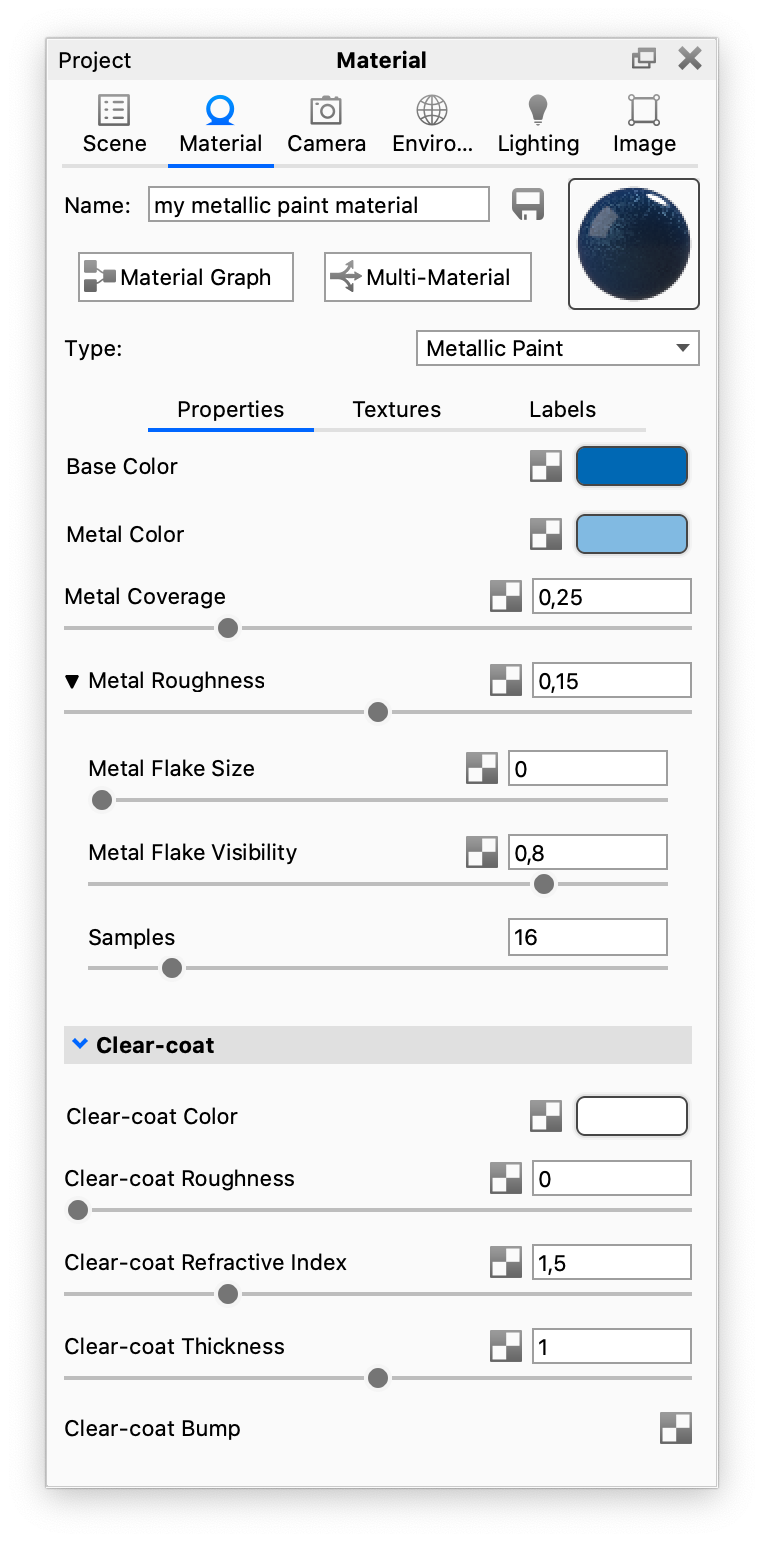The width and height of the screenshot is (764, 1542).
Task: Open the Metal Flake Visibility texture slot
Action: [481, 852]
